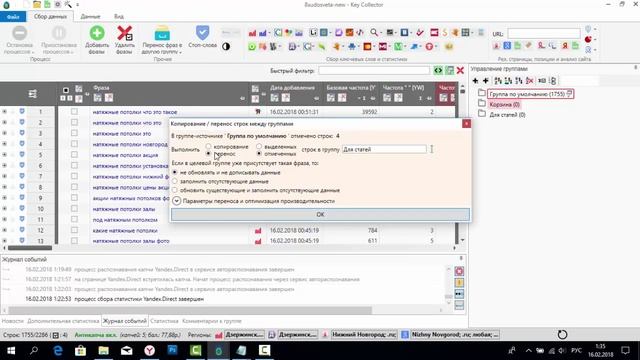
Task: Close the Копирование / перенос строк dialog
Action: click(x=467, y=124)
